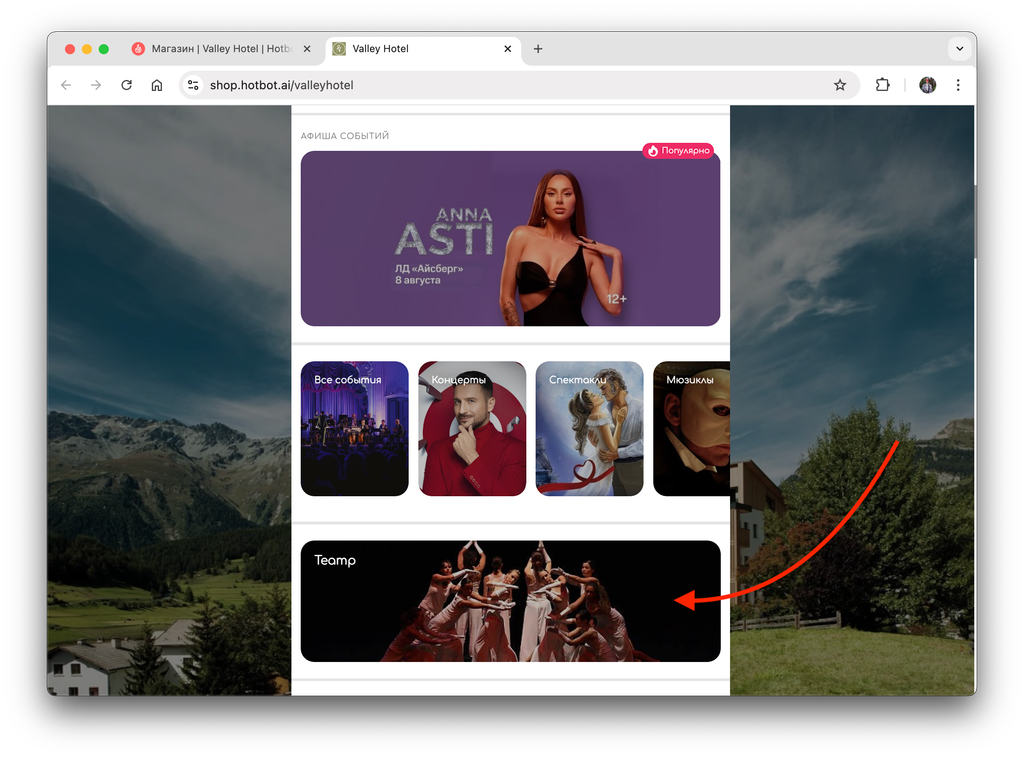Open the Концерты category card
Screen dimensions: 1024x758
472,428
